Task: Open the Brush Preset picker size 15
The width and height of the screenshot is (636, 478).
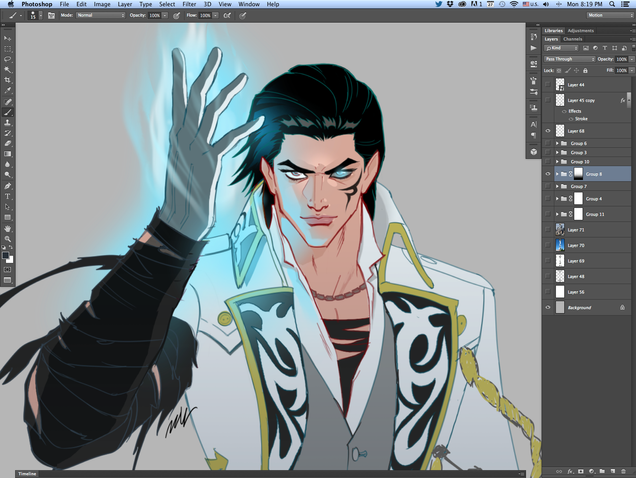Action: (x=34, y=15)
